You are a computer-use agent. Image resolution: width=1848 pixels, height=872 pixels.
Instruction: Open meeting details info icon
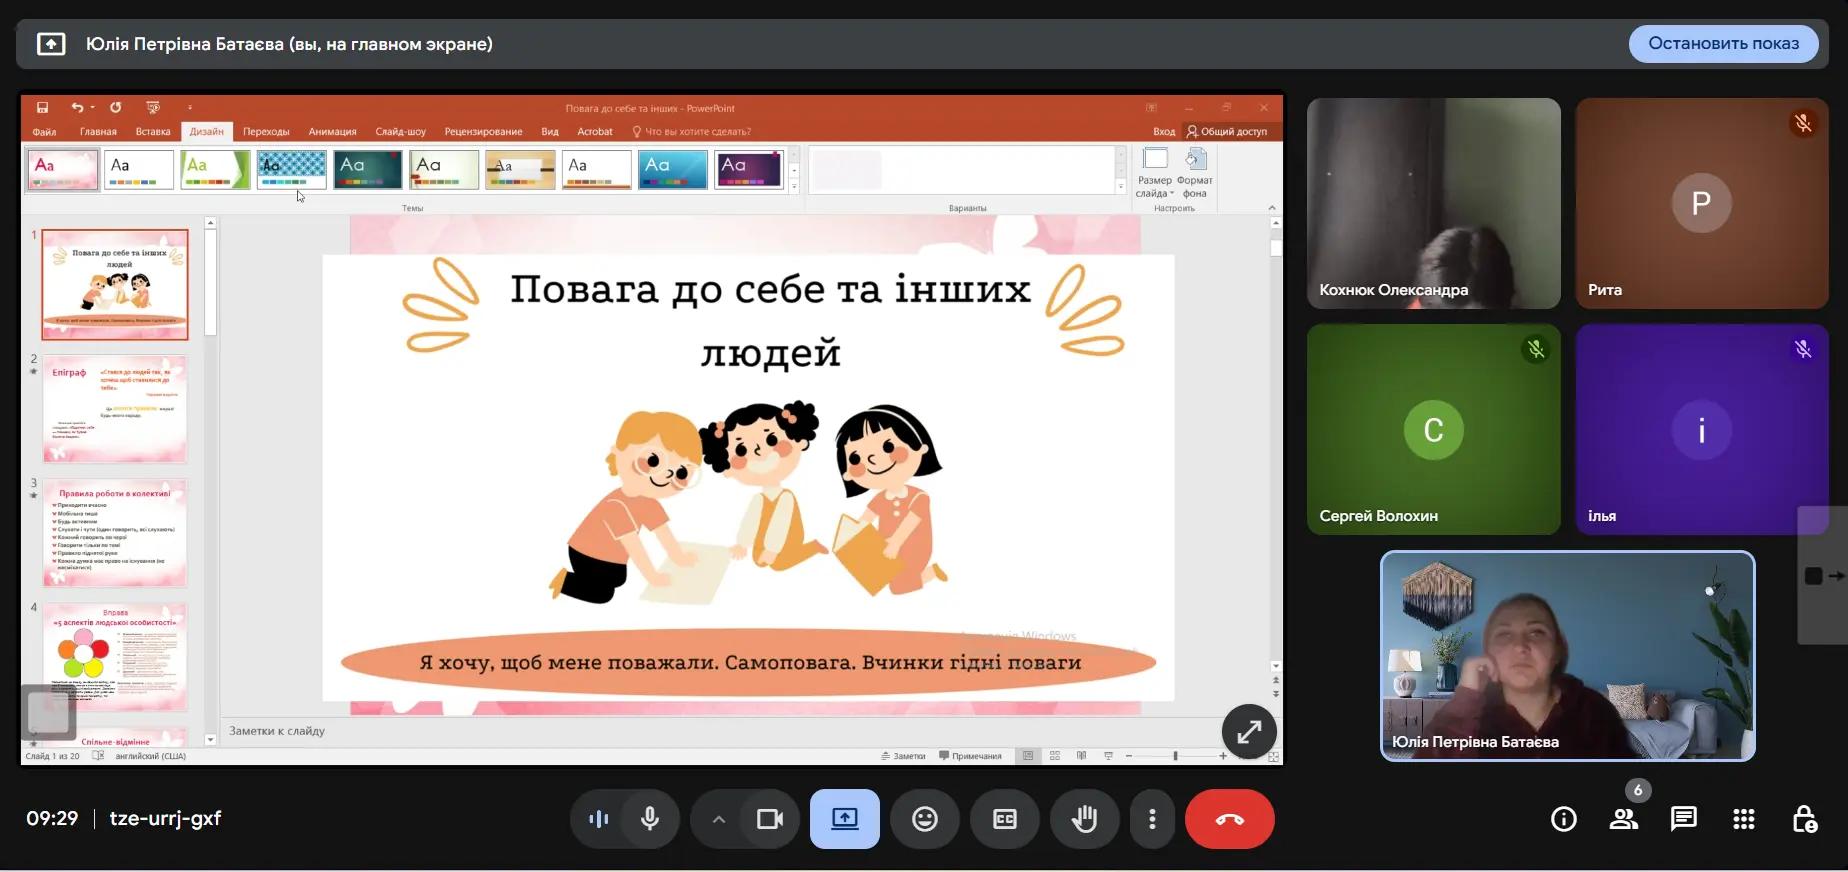coord(1563,819)
